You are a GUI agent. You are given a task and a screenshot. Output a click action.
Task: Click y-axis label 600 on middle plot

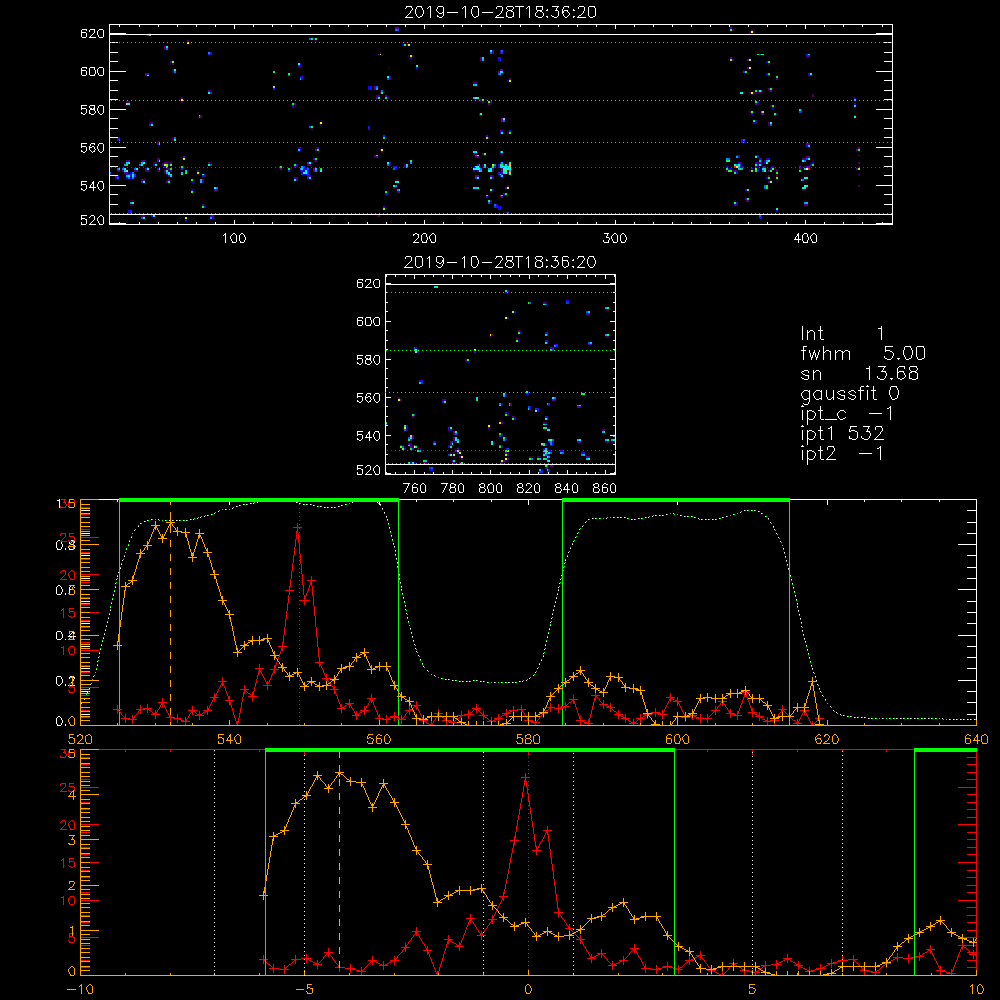tap(369, 321)
